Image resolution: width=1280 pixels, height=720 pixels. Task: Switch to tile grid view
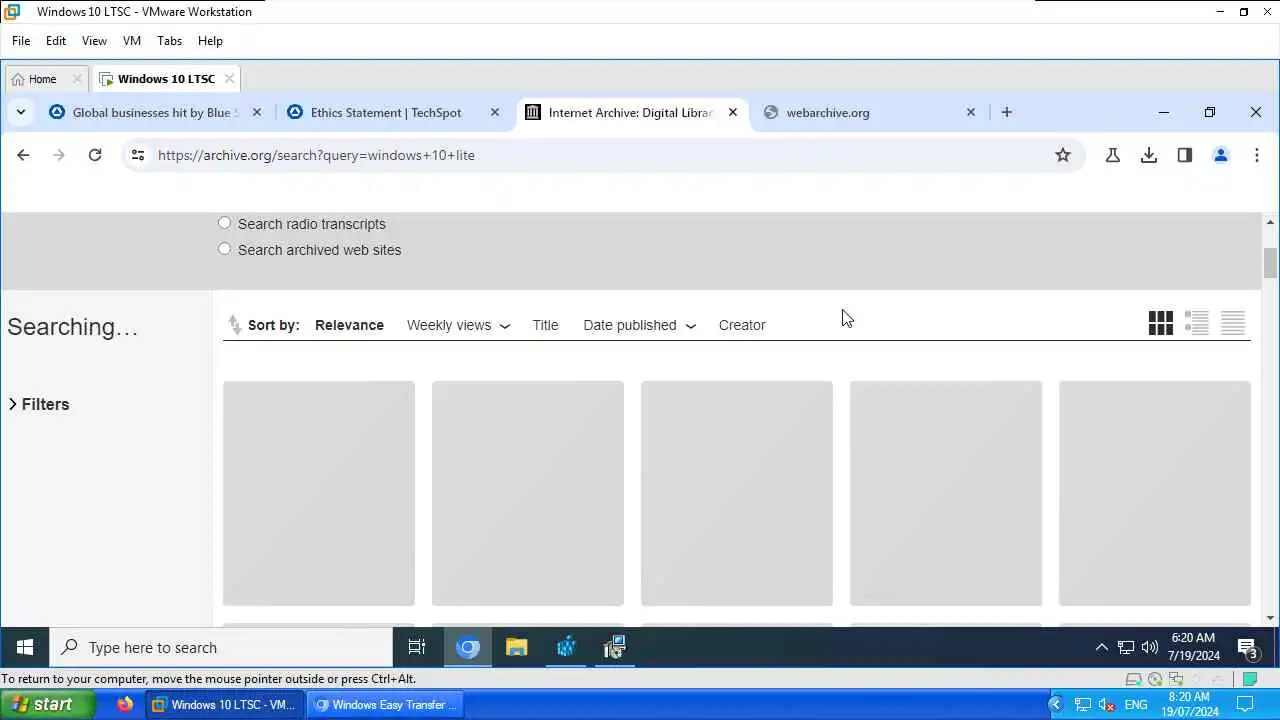[1161, 322]
